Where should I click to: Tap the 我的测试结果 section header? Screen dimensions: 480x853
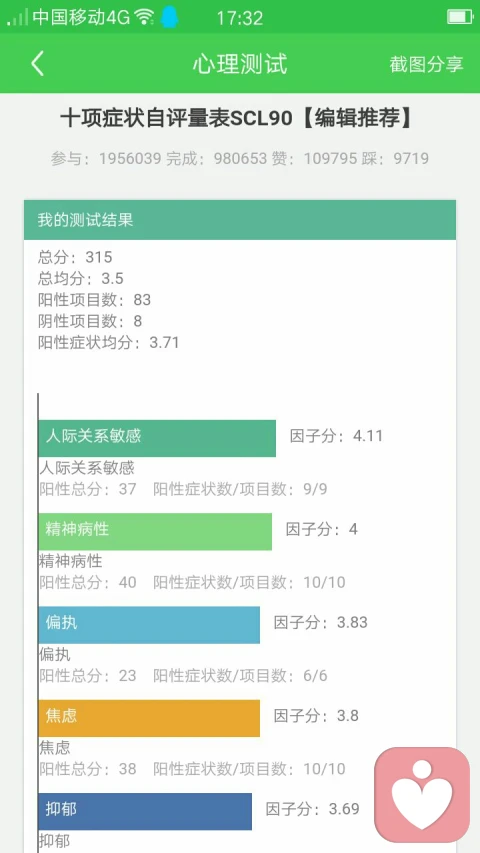239,220
